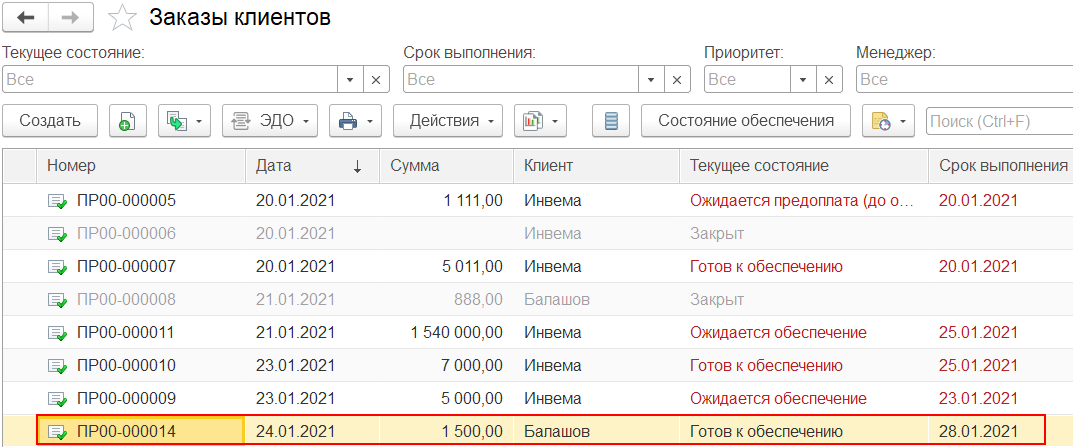Open the ЭДО menu
Image resolution: width=1073 pixels, height=447 pixels.
coord(269,121)
